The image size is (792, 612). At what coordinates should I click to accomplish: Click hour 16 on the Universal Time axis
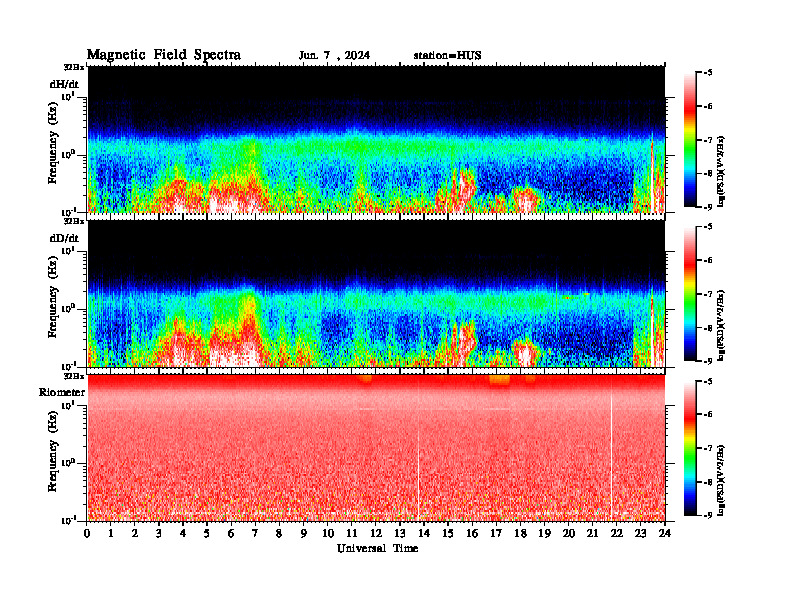pos(472,534)
